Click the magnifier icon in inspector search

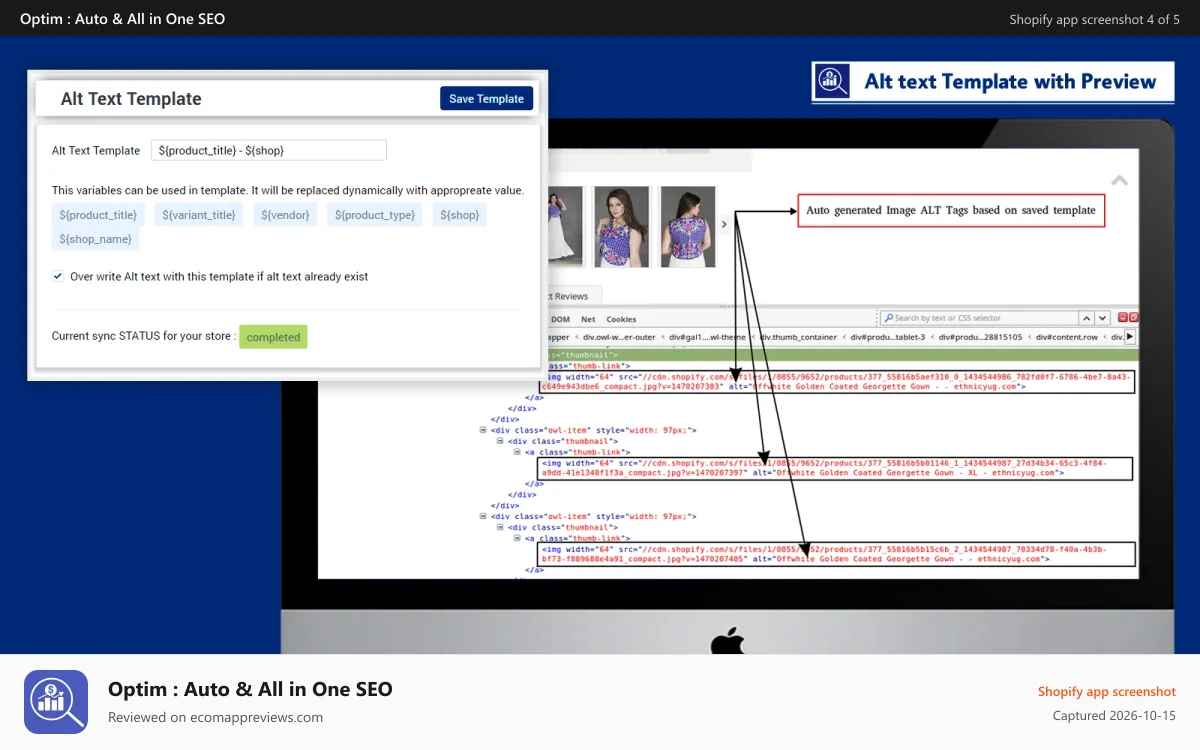[x=887, y=318]
